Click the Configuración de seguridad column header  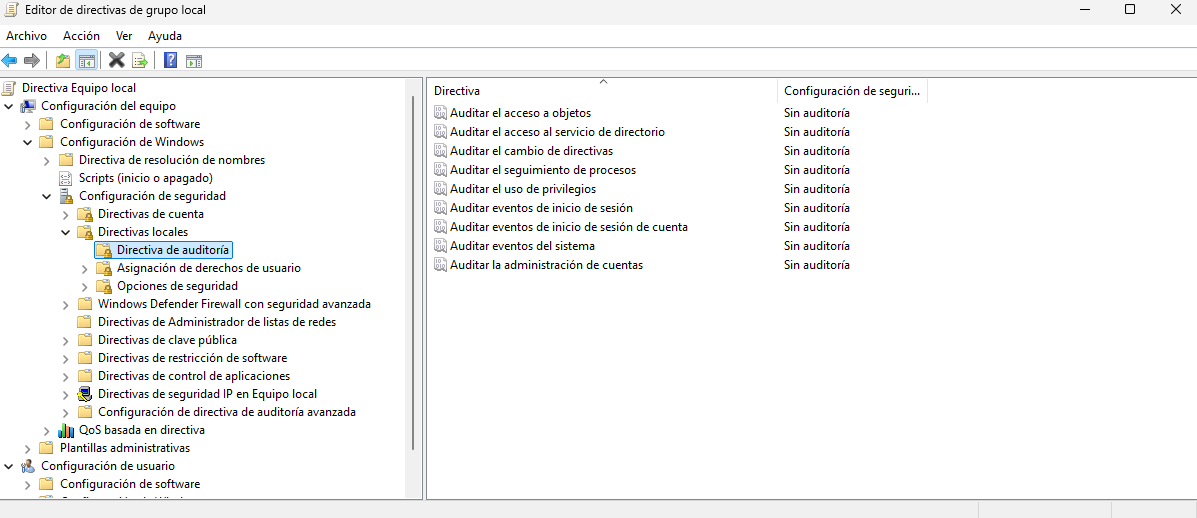[851, 91]
